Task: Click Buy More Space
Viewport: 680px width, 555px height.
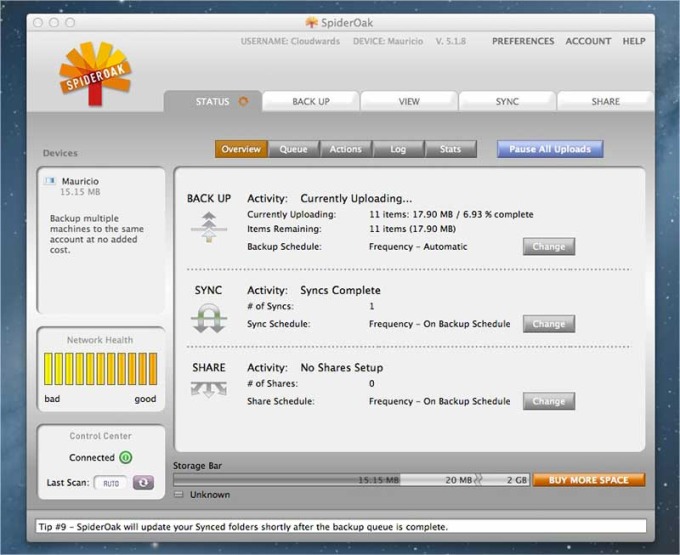Action: click(x=589, y=480)
